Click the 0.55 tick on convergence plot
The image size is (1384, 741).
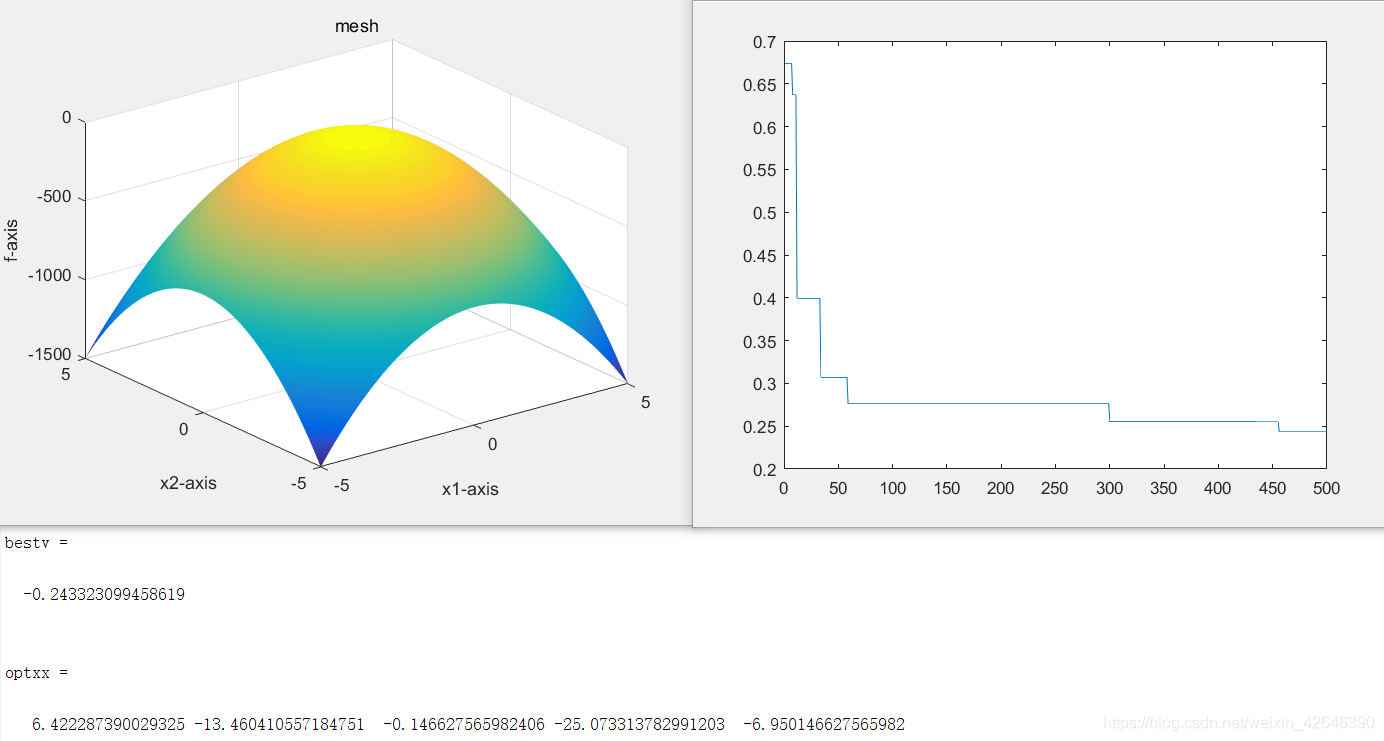[760, 170]
